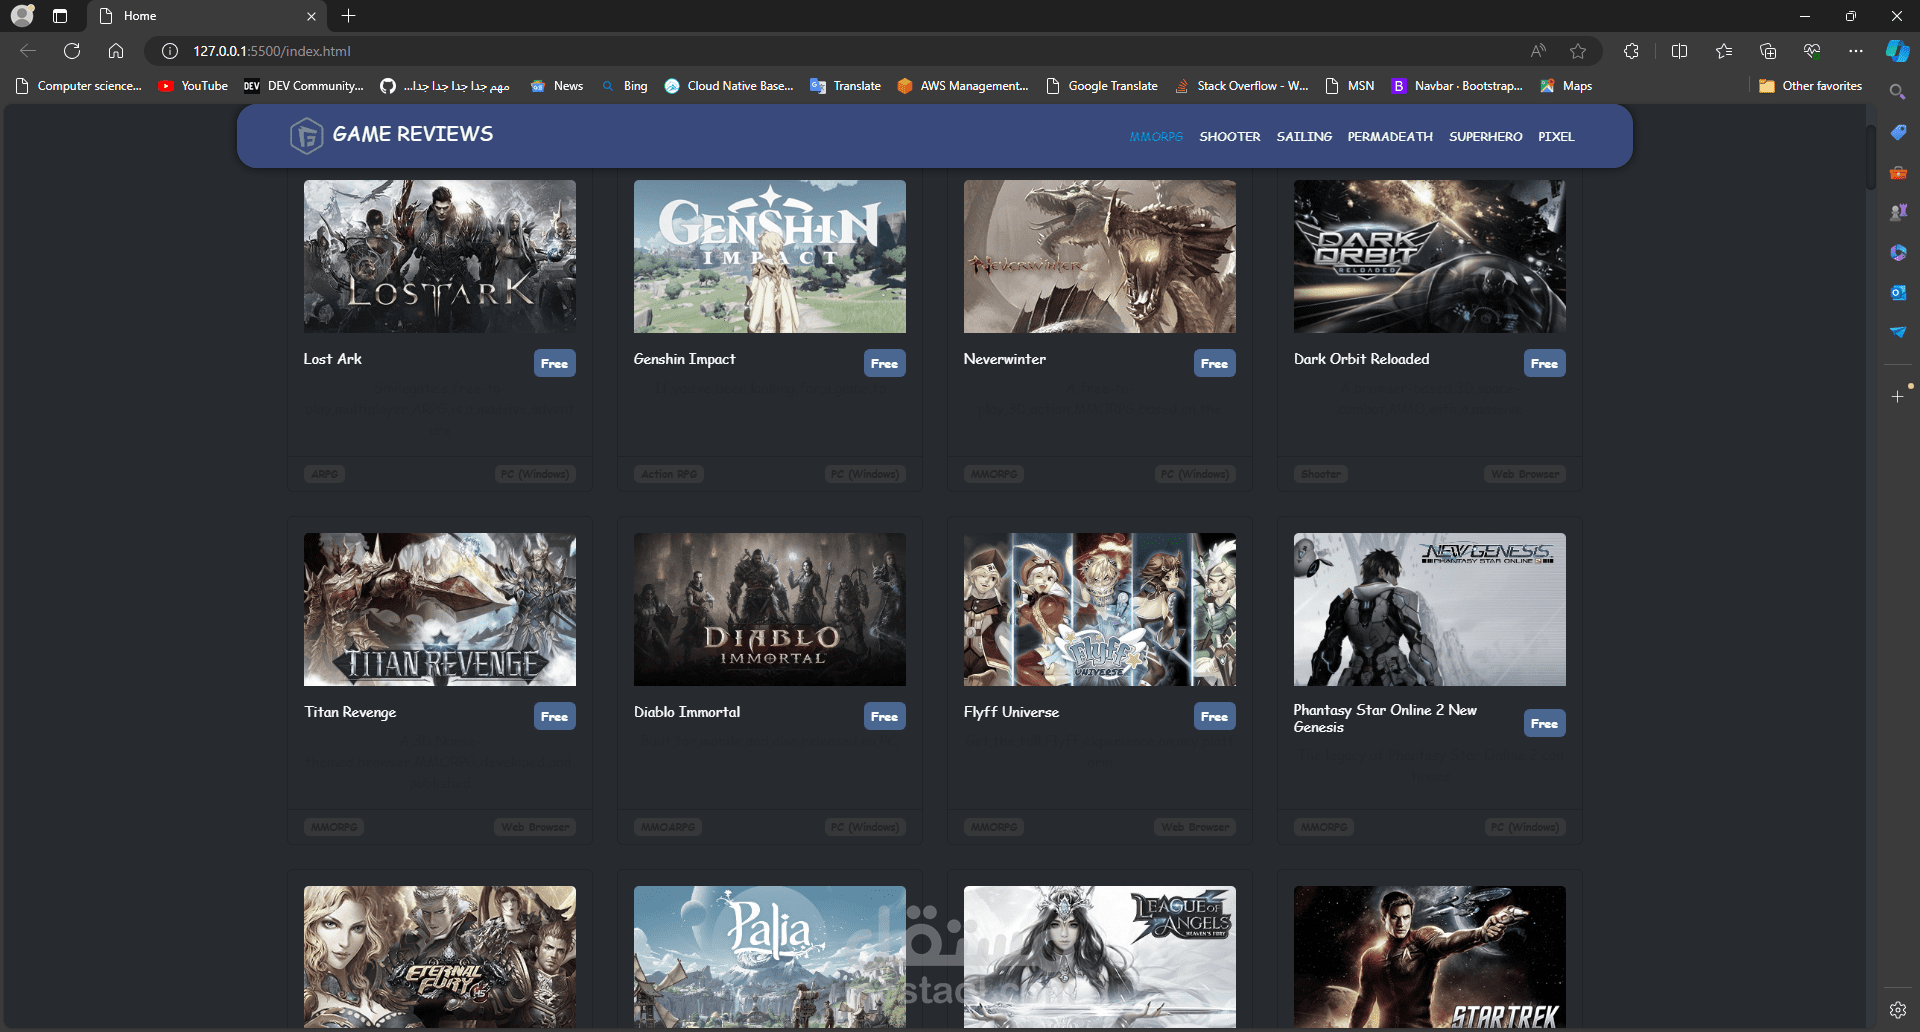Open Collections in the toolbar
Screen dimensions: 1920x1032
click(1768, 51)
